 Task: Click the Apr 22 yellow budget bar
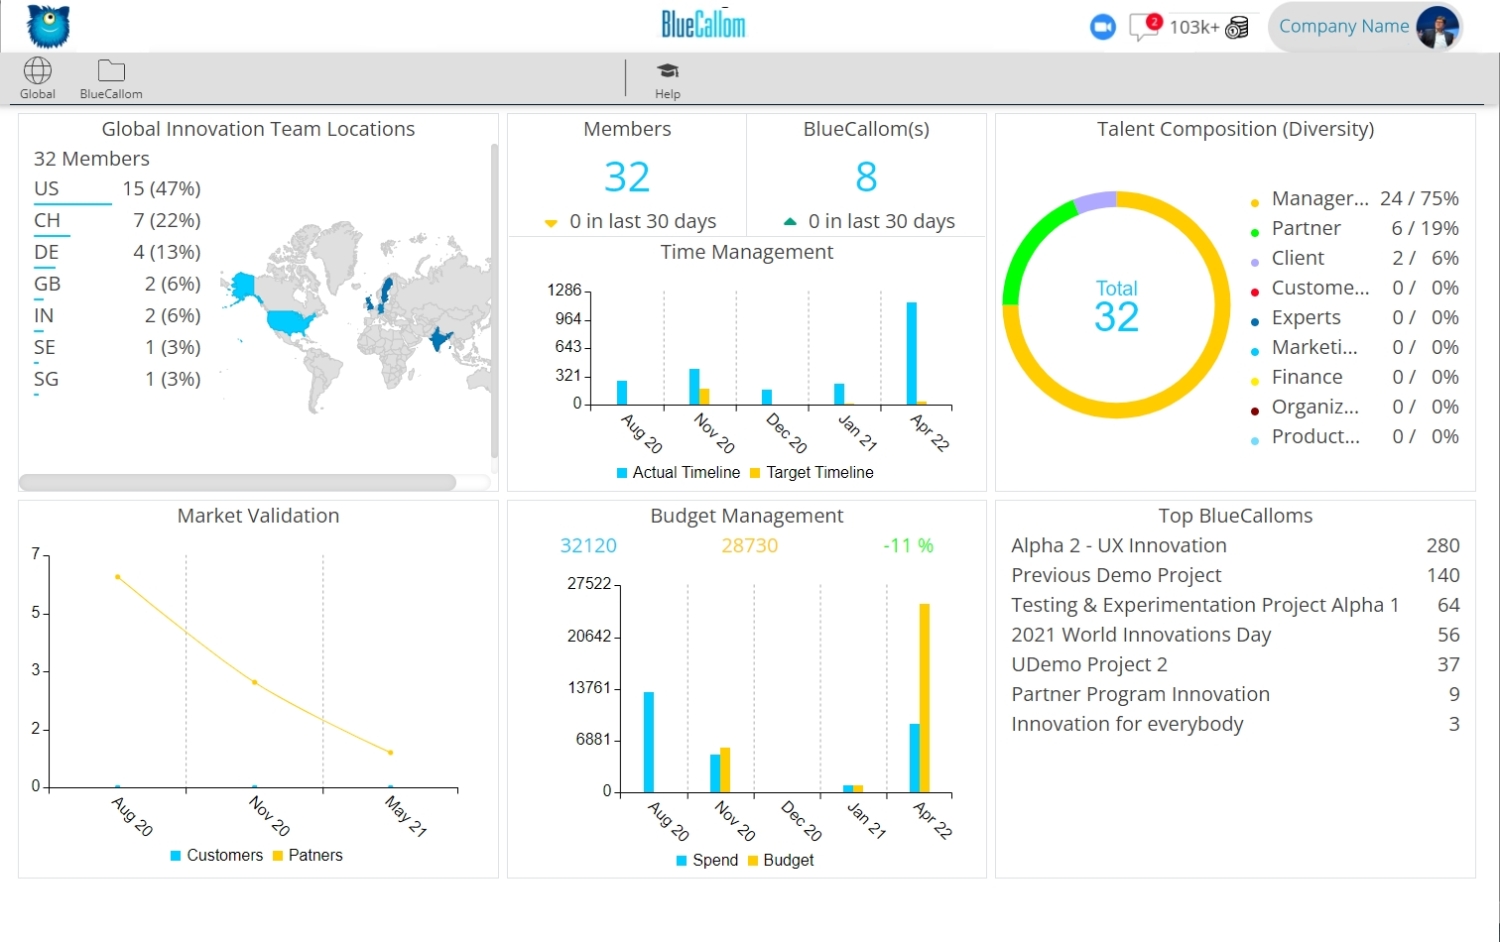point(925,698)
